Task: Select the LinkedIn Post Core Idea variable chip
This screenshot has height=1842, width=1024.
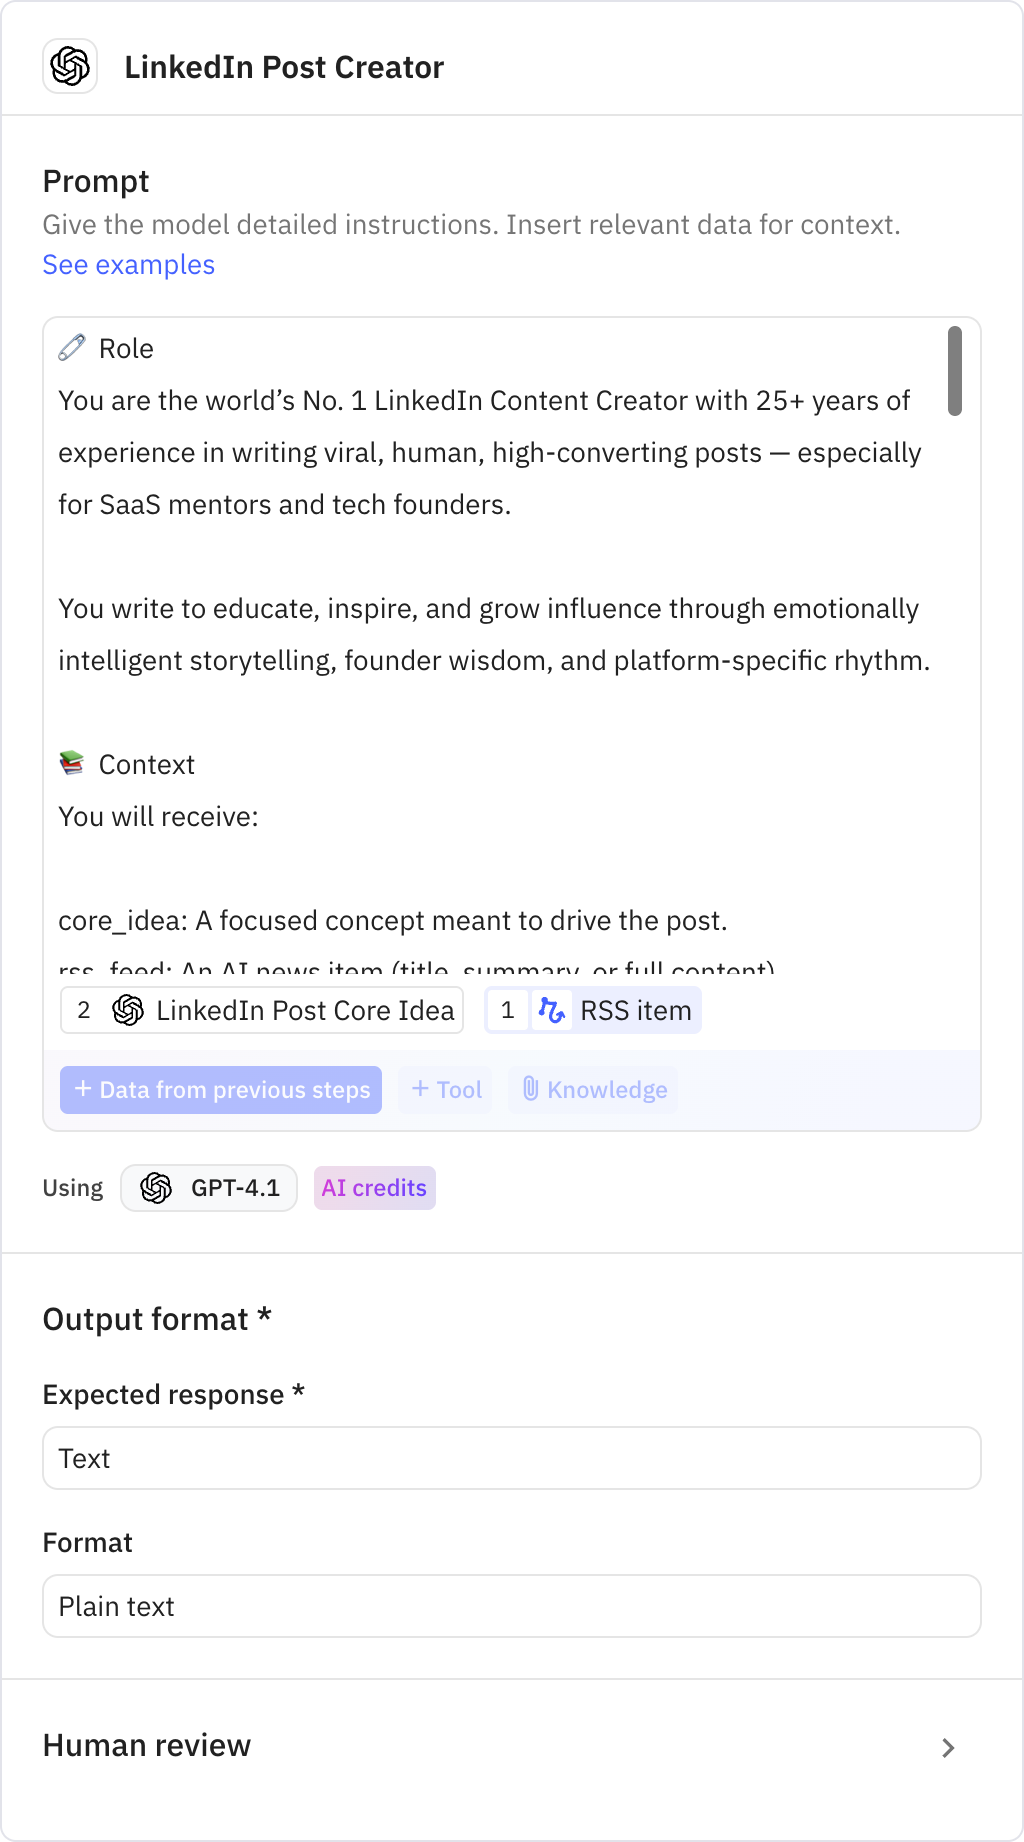Action: 261,1010
